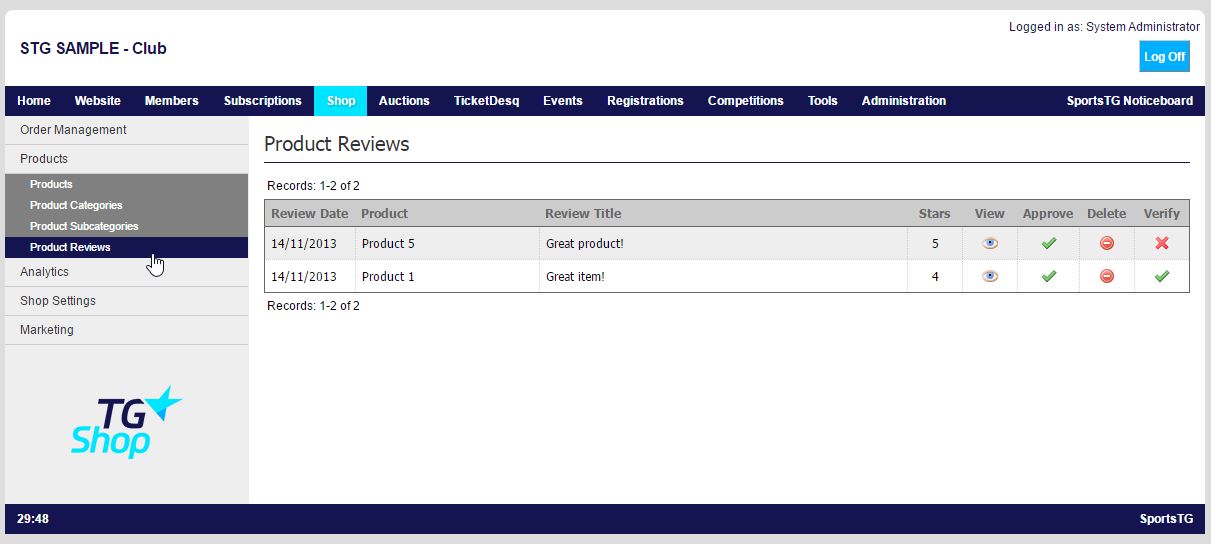
Task: Click the Log Off button
Action: pos(1165,57)
